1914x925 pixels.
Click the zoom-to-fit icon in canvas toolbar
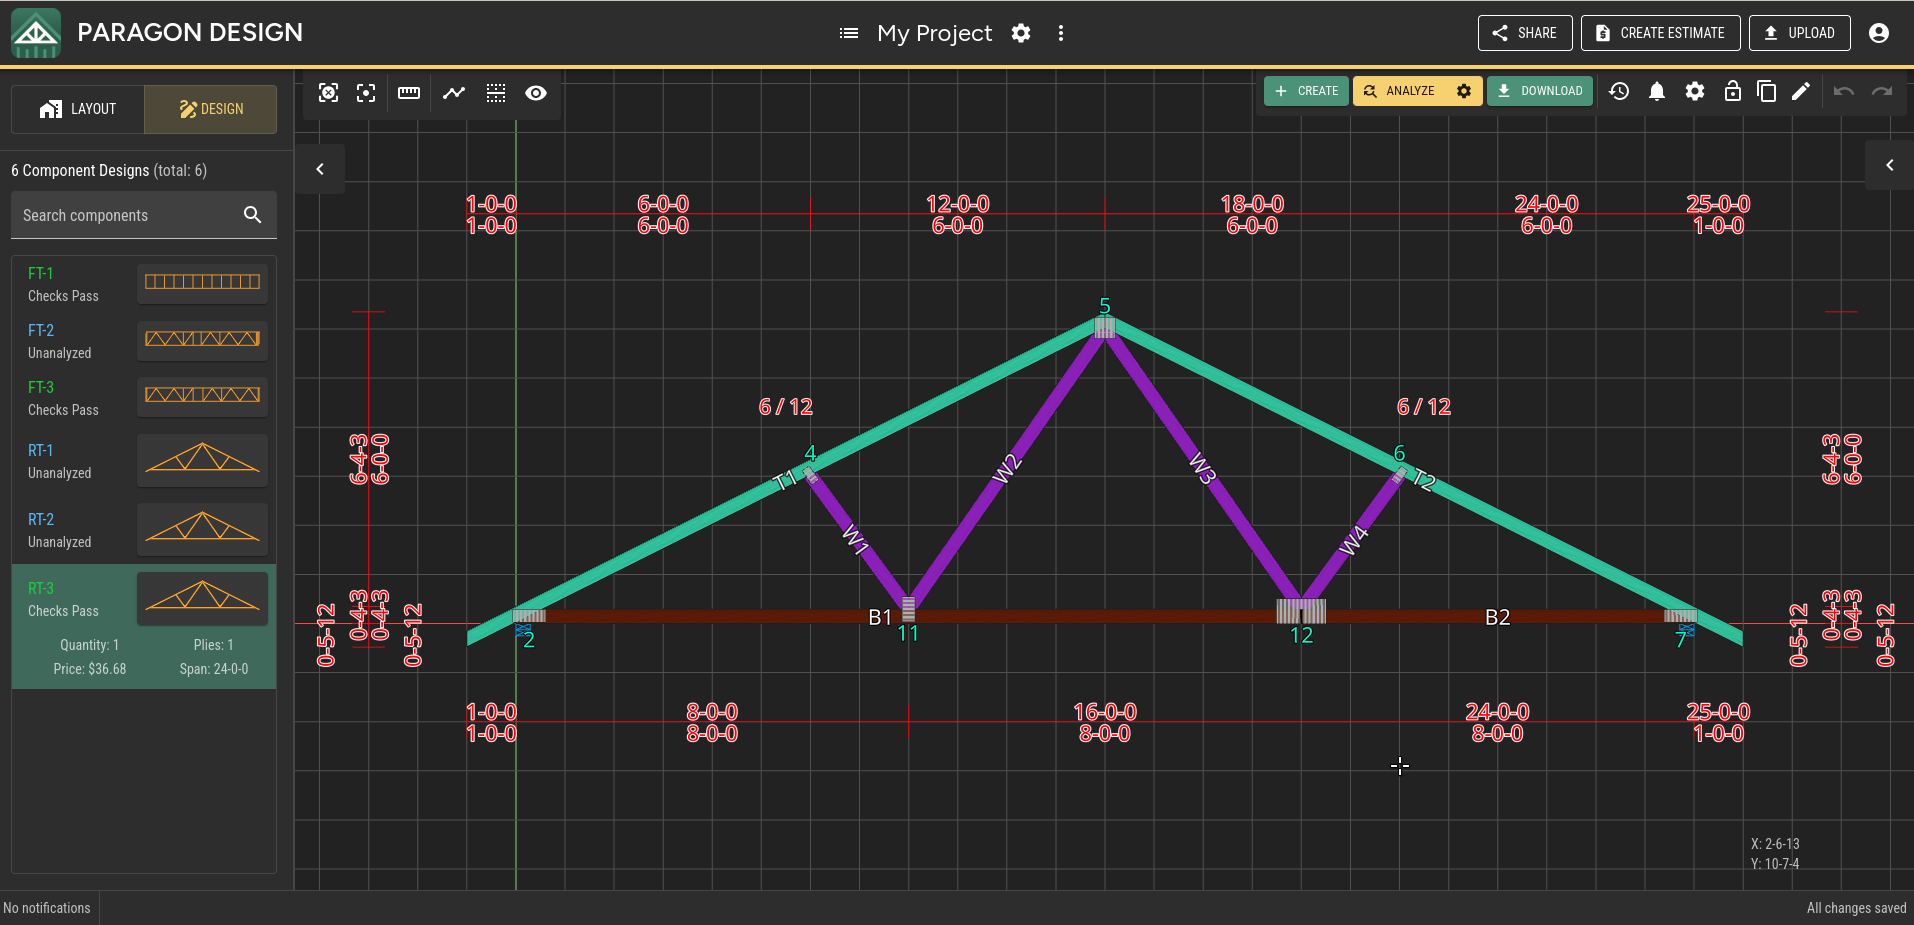(x=328, y=93)
